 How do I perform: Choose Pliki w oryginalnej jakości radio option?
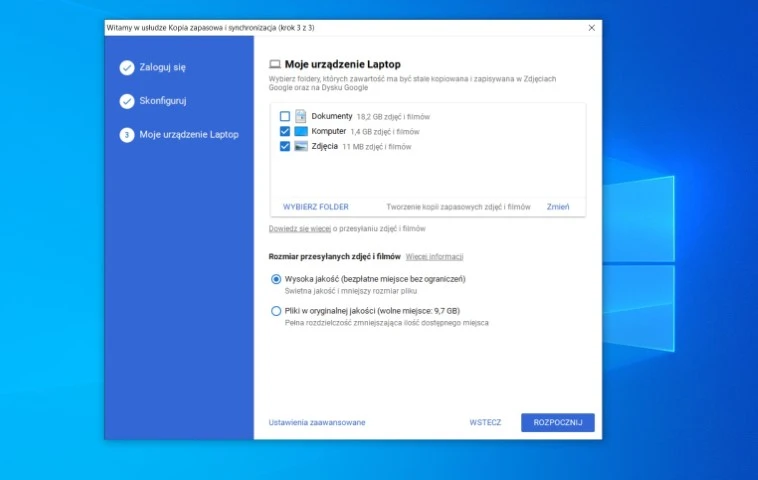pyautogui.click(x=276, y=311)
